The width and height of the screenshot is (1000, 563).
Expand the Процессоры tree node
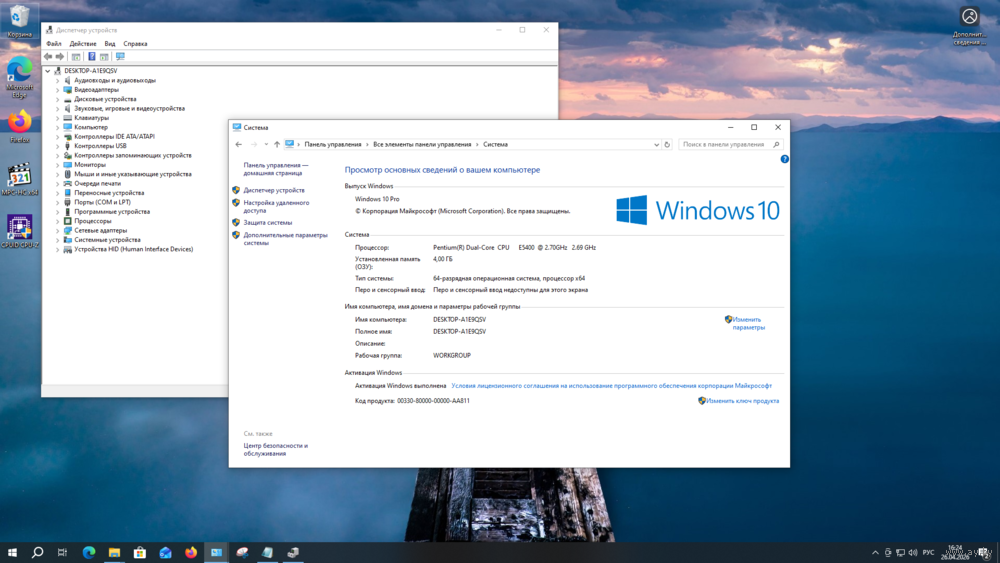(x=57, y=221)
